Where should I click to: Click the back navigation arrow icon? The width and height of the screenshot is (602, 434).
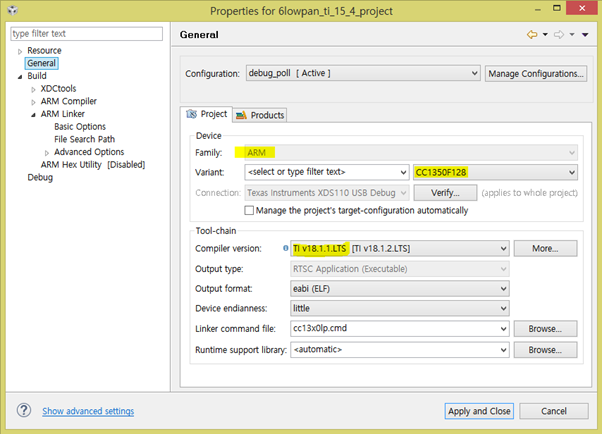[532, 35]
